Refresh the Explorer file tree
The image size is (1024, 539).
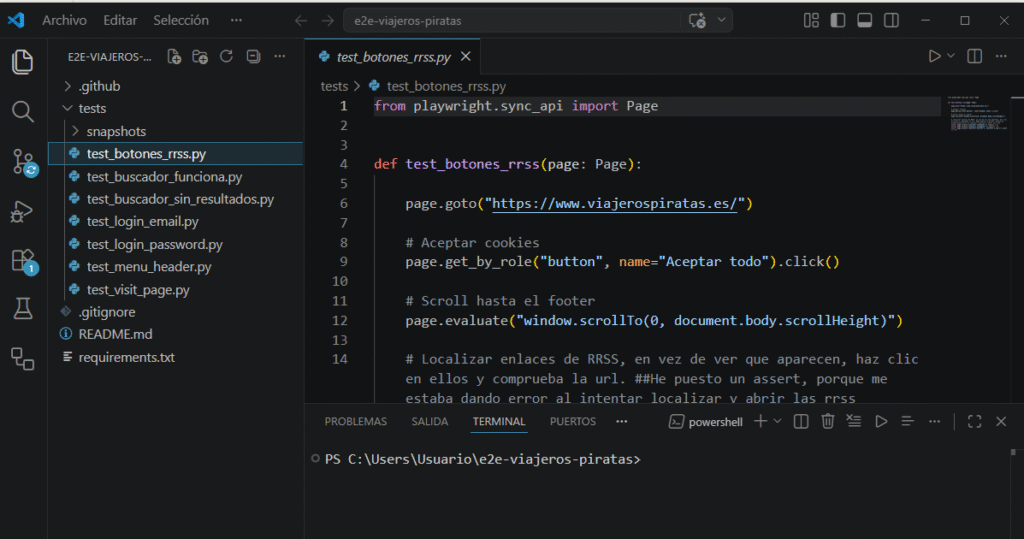pos(227,57)
